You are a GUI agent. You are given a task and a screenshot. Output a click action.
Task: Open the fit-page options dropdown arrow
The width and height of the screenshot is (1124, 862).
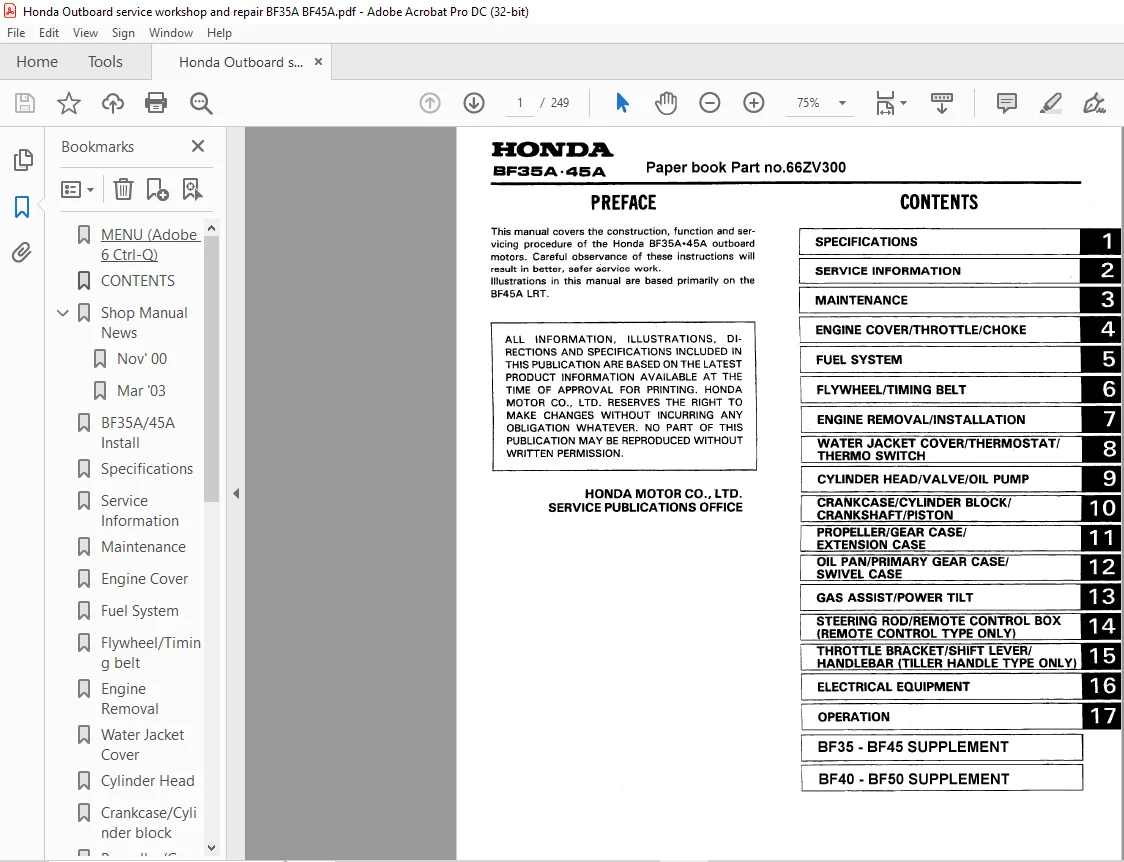[x=903, y=103]
